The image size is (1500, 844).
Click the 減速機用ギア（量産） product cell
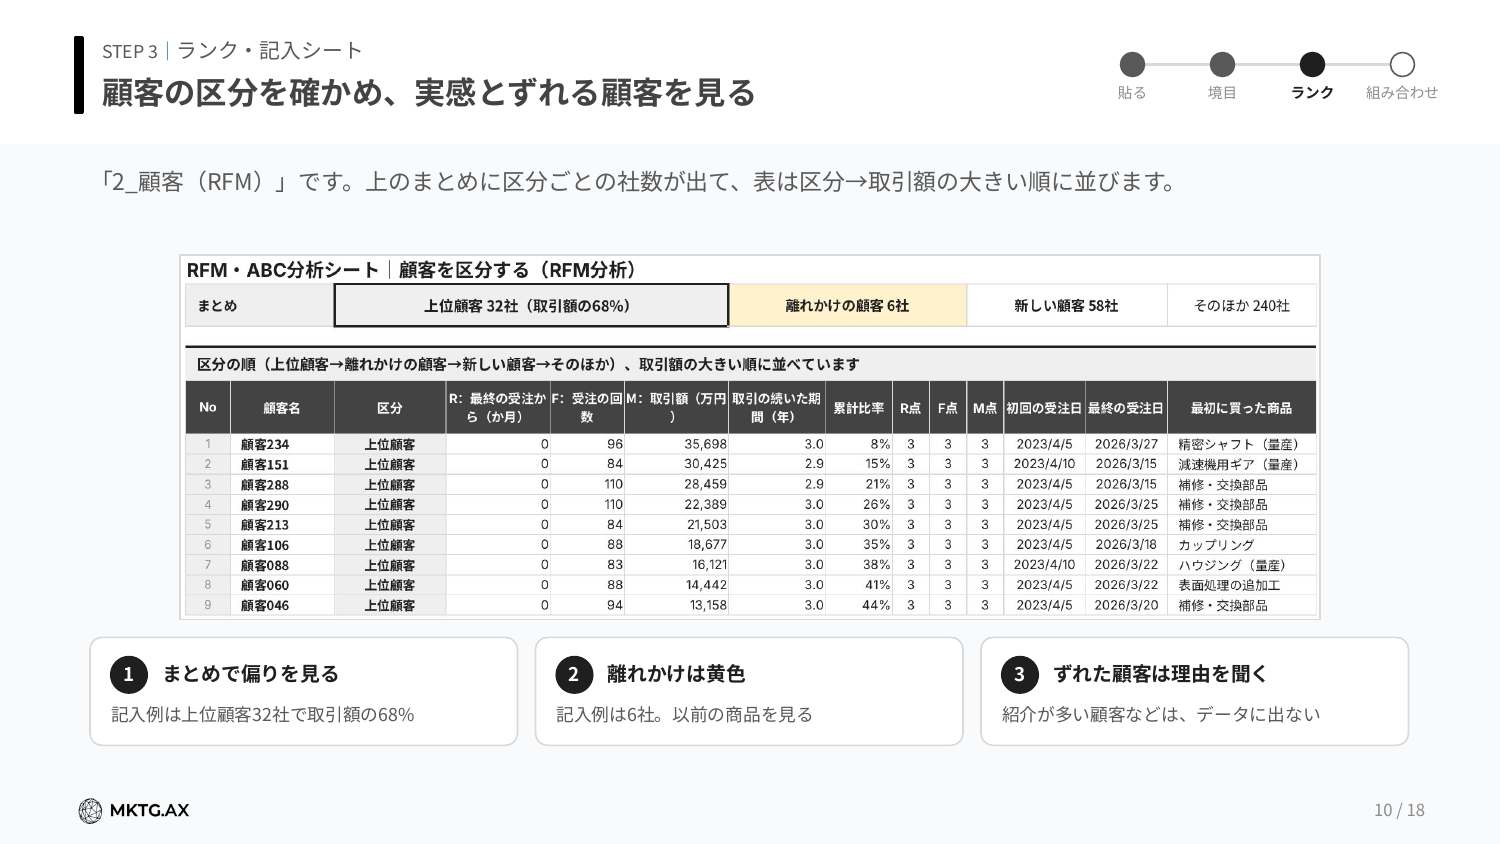[x=1241, y=464]
